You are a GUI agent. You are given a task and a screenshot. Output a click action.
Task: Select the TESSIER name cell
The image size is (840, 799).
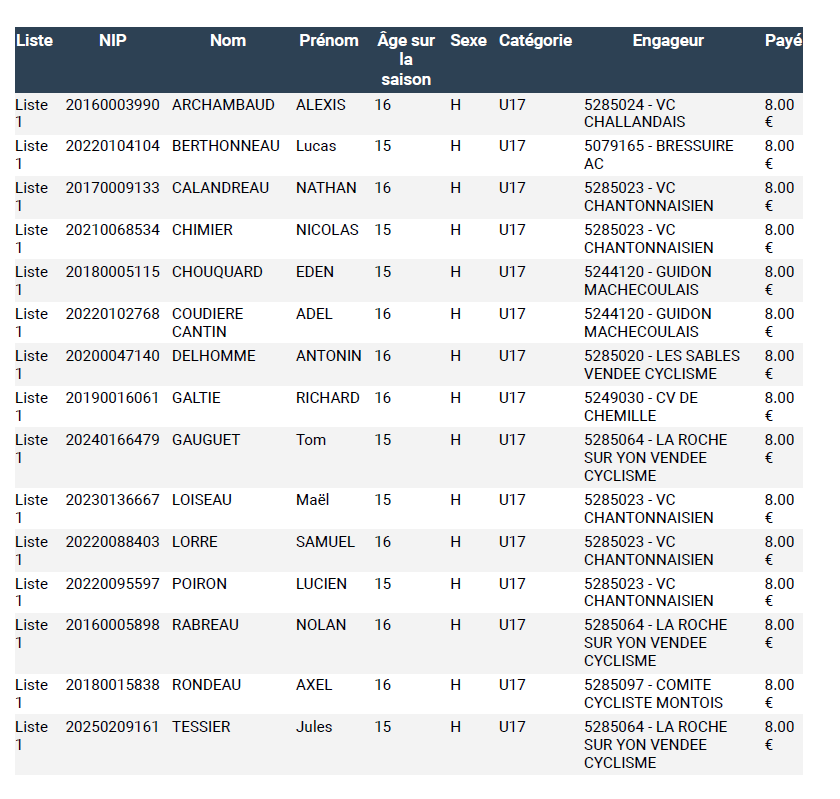pyautogui.click(x=201, y=727)
